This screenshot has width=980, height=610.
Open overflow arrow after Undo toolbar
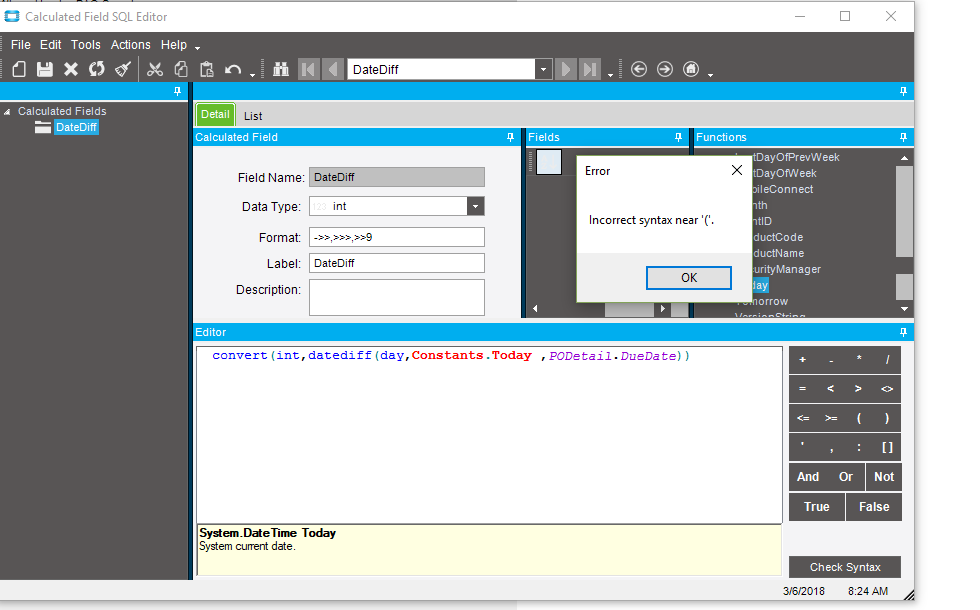pyautogui.click(x=252, y=75)
